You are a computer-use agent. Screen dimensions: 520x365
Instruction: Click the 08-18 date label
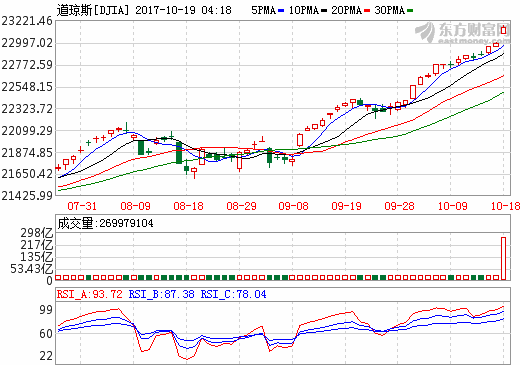click(x=188, y=206)
